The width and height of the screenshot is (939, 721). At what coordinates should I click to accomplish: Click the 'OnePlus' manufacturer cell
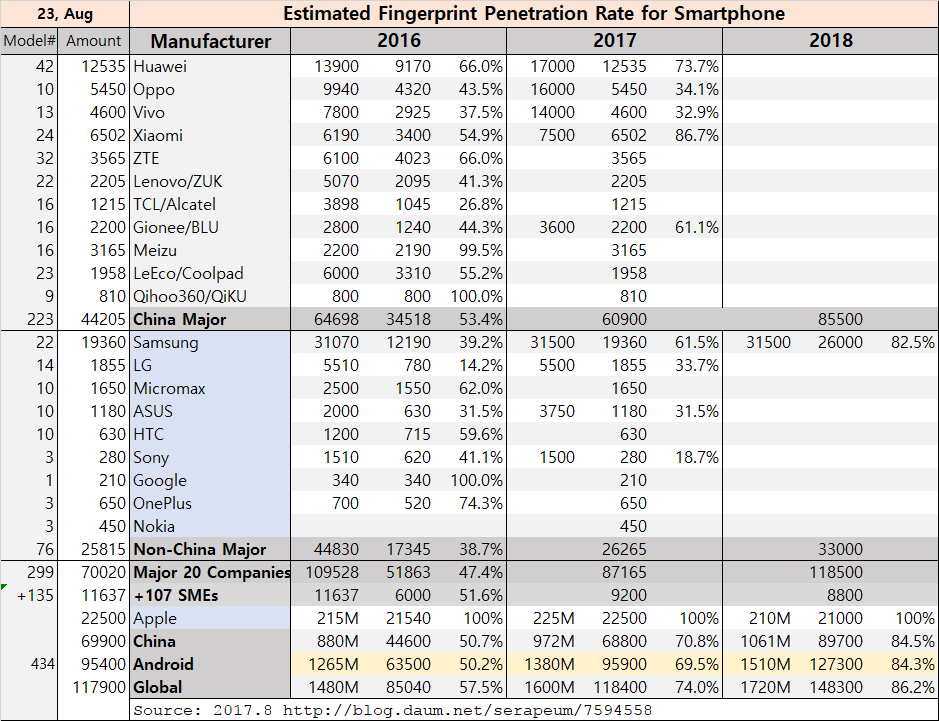point(210,504)
